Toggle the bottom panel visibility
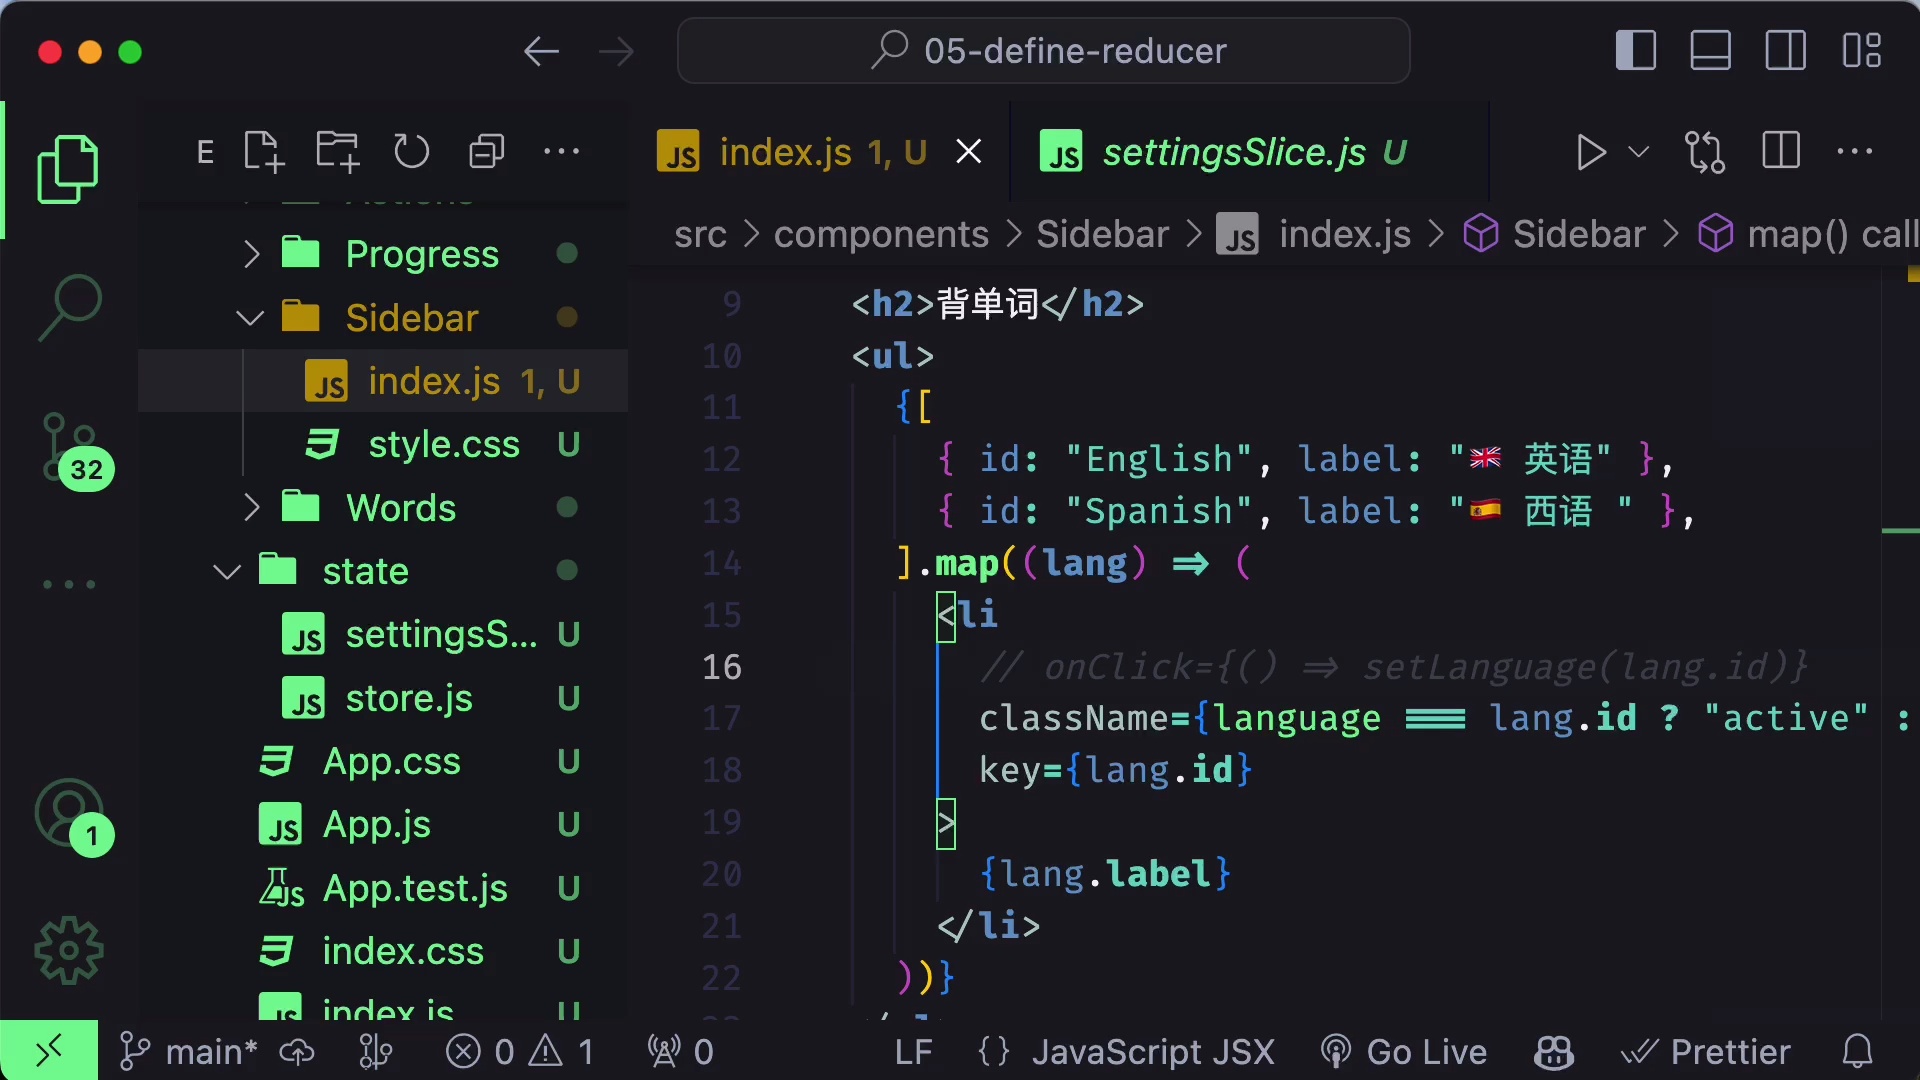The image size is (1920, 1080). coord(1710,49)
